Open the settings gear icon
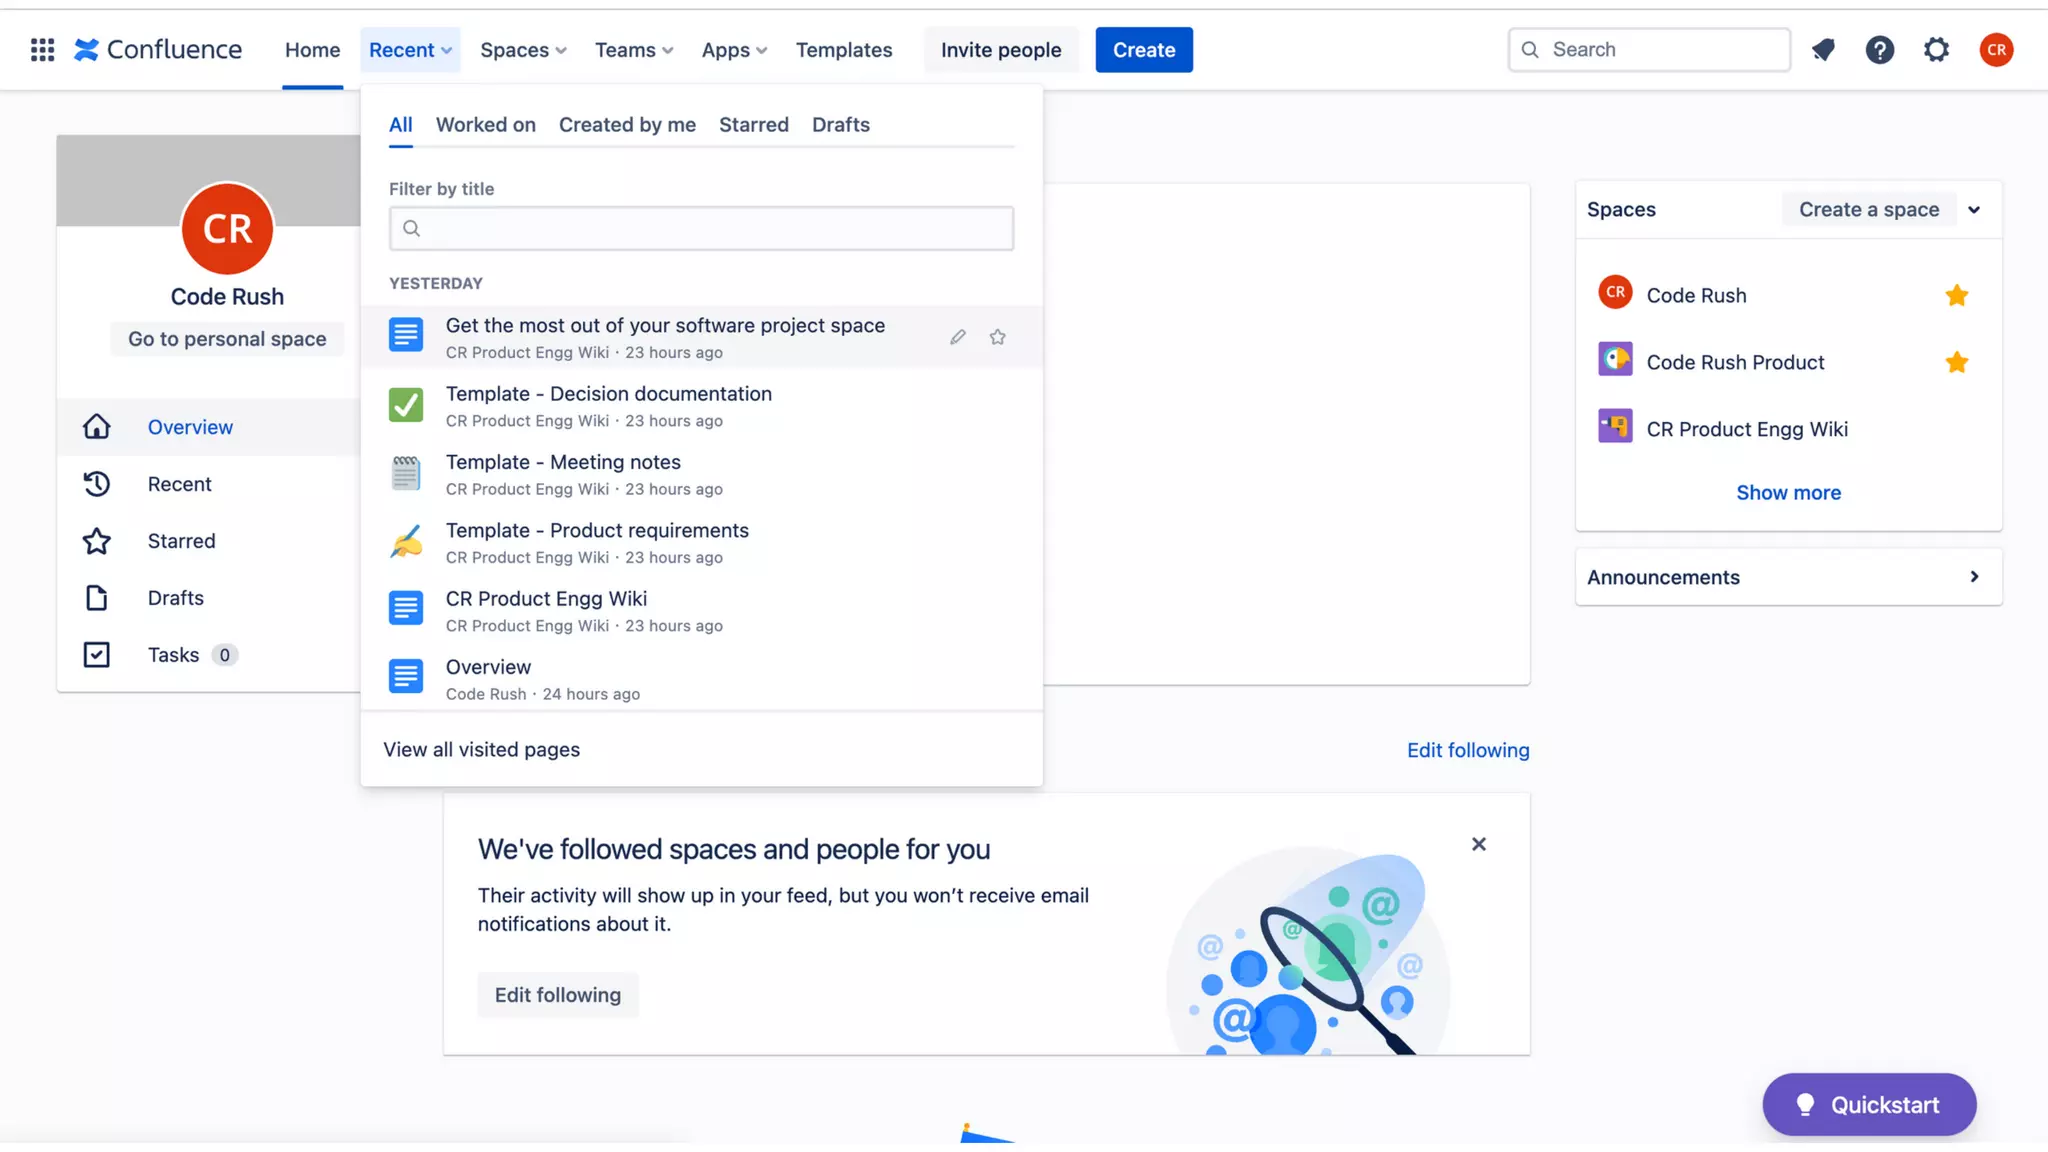 click(x=1936, y=49)
